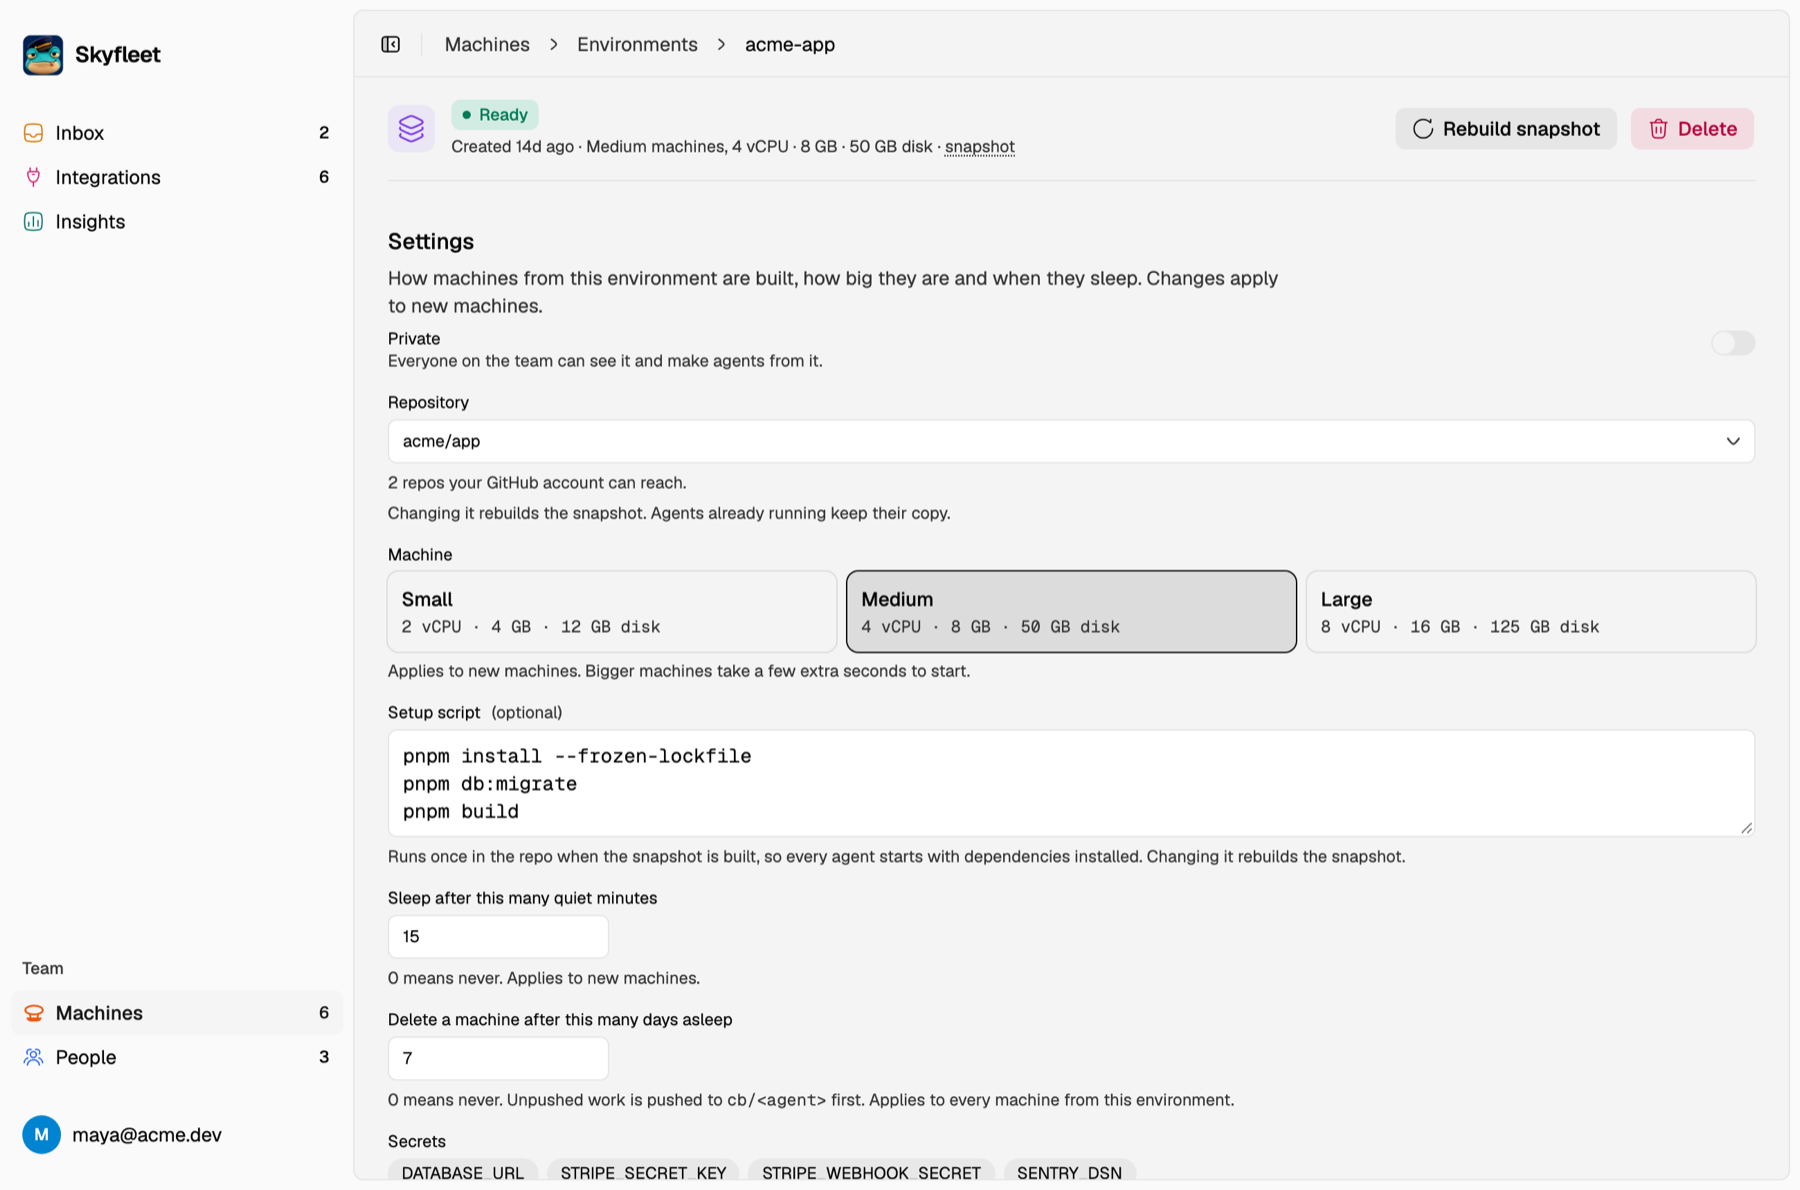This screenshot has width=1800, height=1190.
Task: Click the Integrations plug icon
Action: [33, 177]
